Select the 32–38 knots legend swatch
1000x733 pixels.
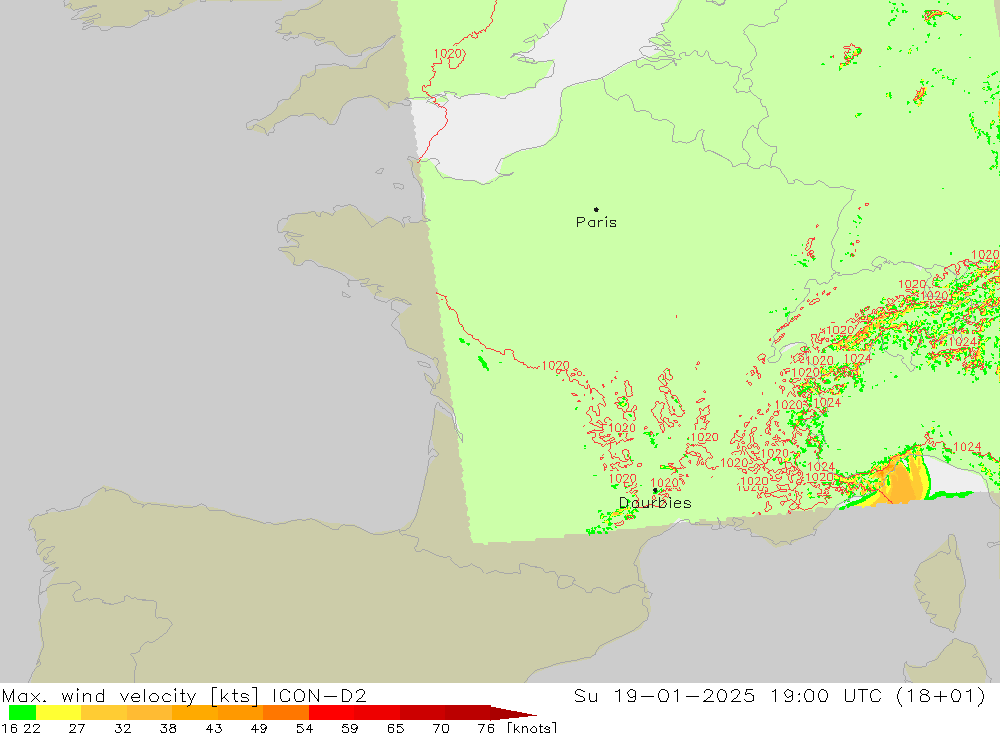coord(149,713)
